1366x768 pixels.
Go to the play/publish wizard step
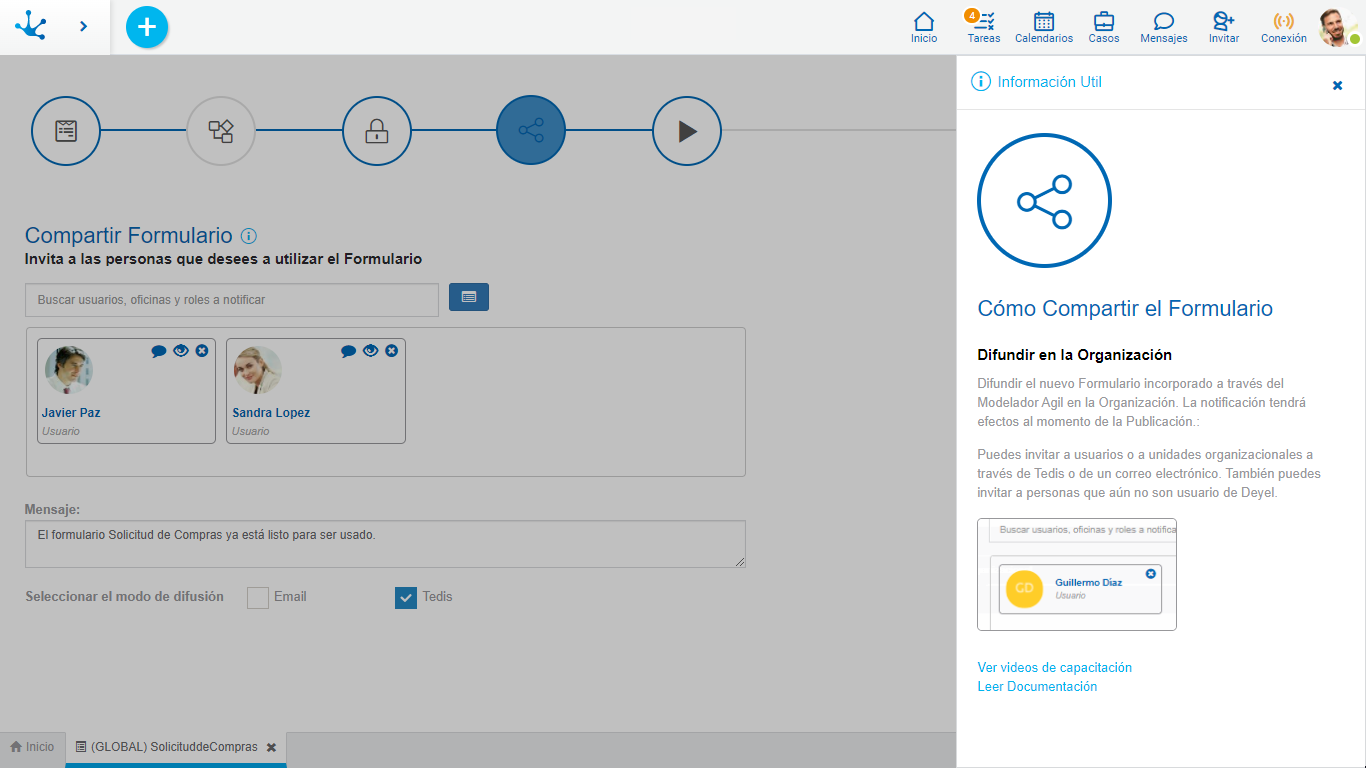point(686,131)
